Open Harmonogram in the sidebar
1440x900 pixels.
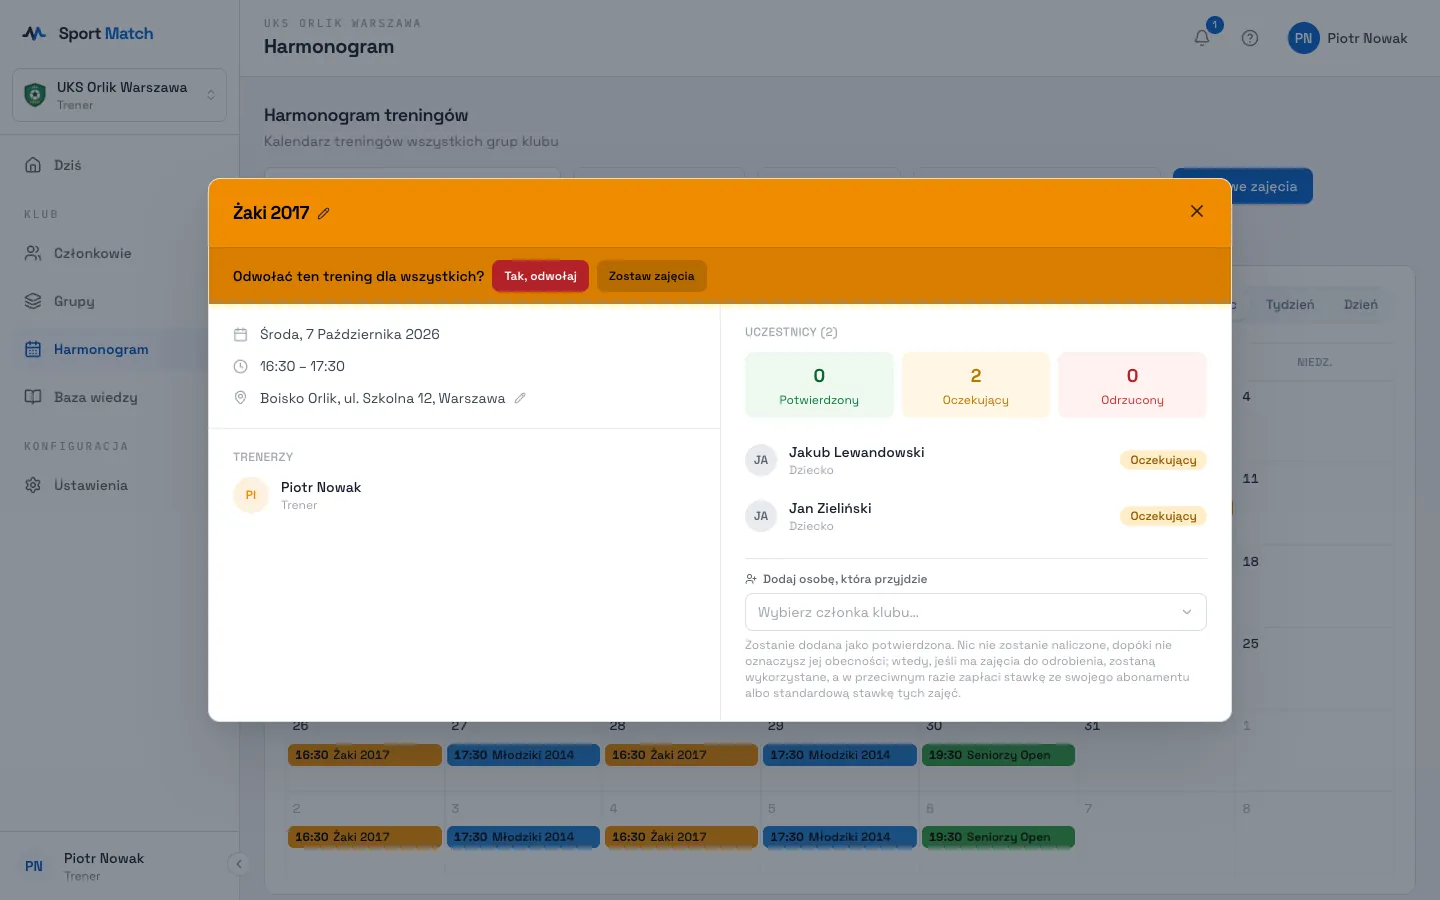tap(120, 349)
